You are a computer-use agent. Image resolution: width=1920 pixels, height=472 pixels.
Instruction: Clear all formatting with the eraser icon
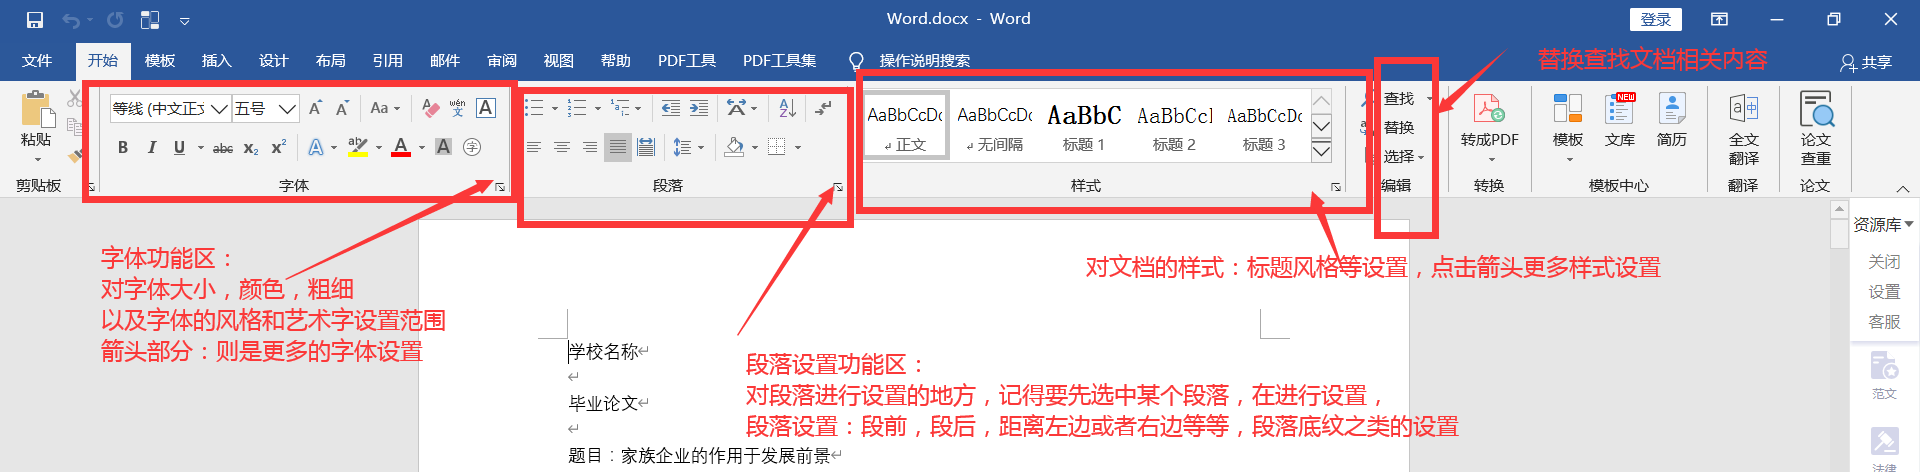click(430, 108)
